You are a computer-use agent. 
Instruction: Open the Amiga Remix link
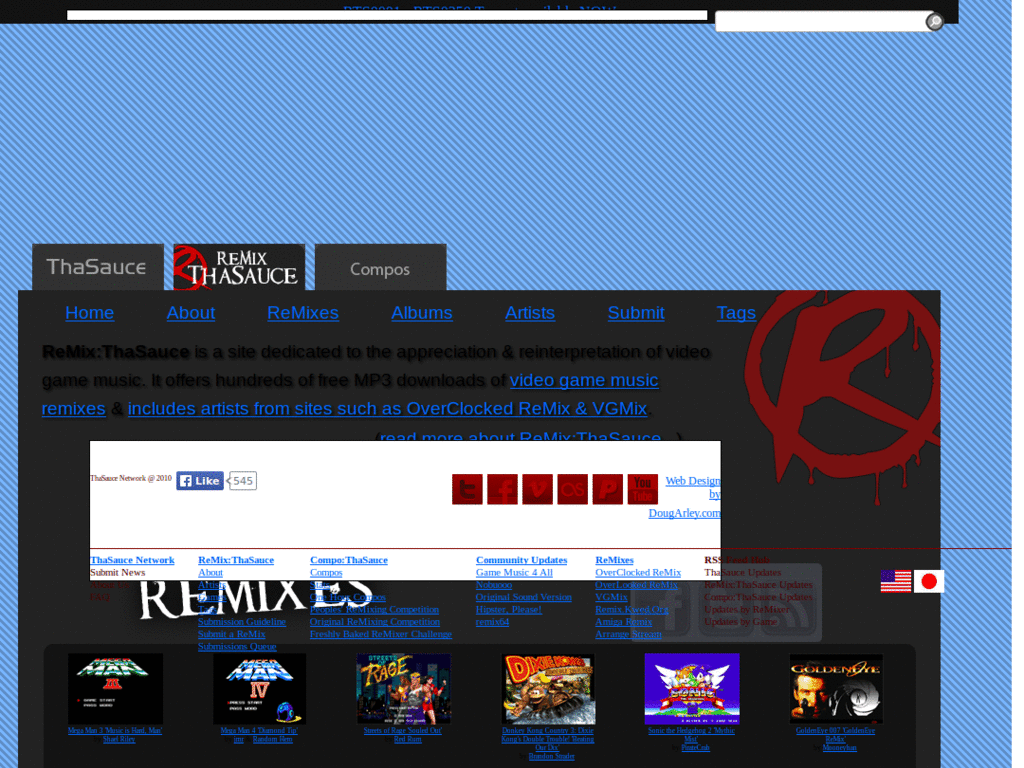coord(624,622)
